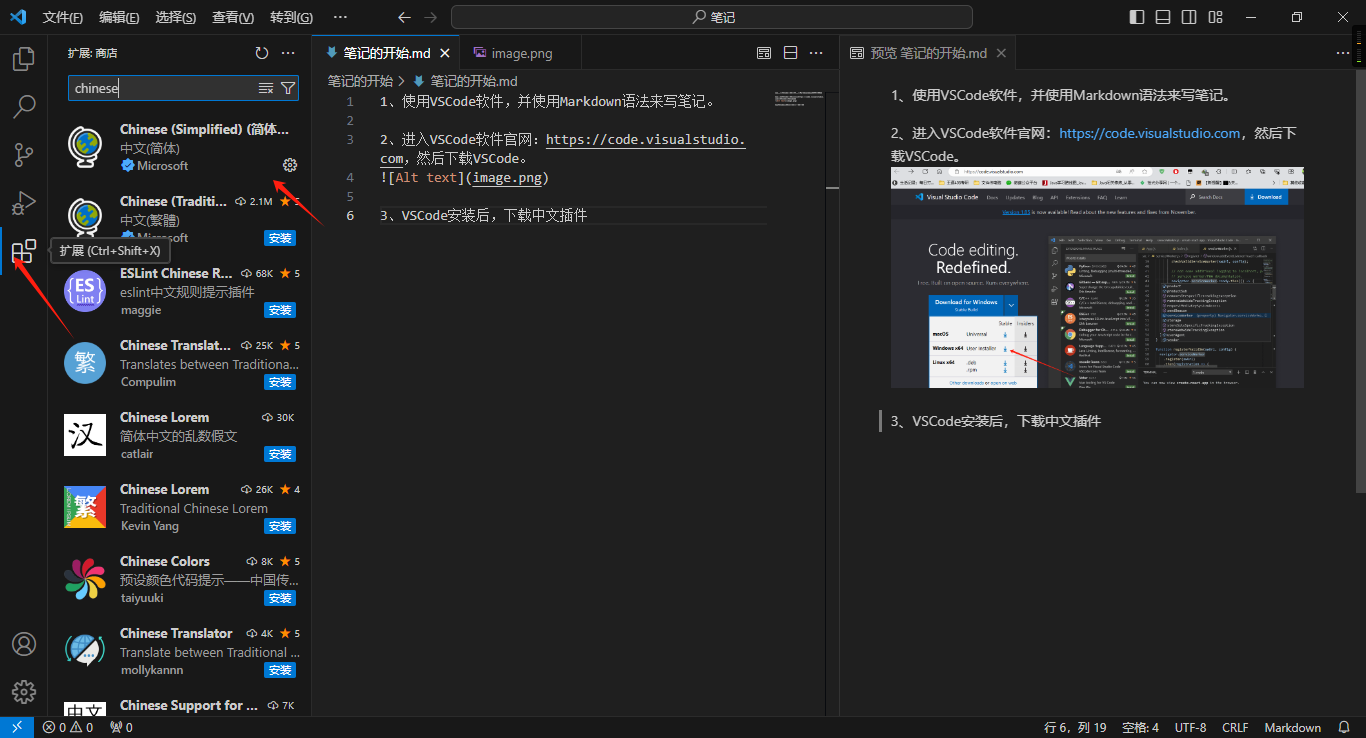Change file encoding via UTF-8
This screenshot has height=738, width=1366.
pyautogui.click(x=1190, y=728)
